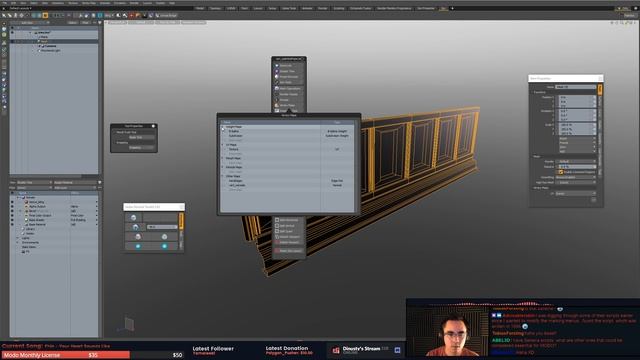Click the red icon in the top toolbar
This screenshot has height=360, width=640.
(x=131, y=16)
